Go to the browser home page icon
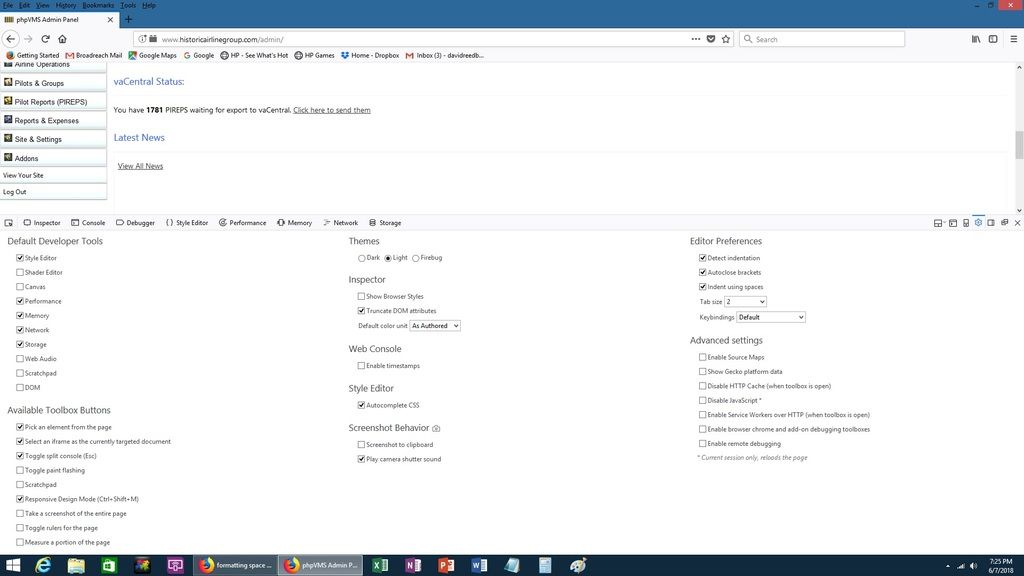Screen dimensions: 1024x576 [62, 39]
